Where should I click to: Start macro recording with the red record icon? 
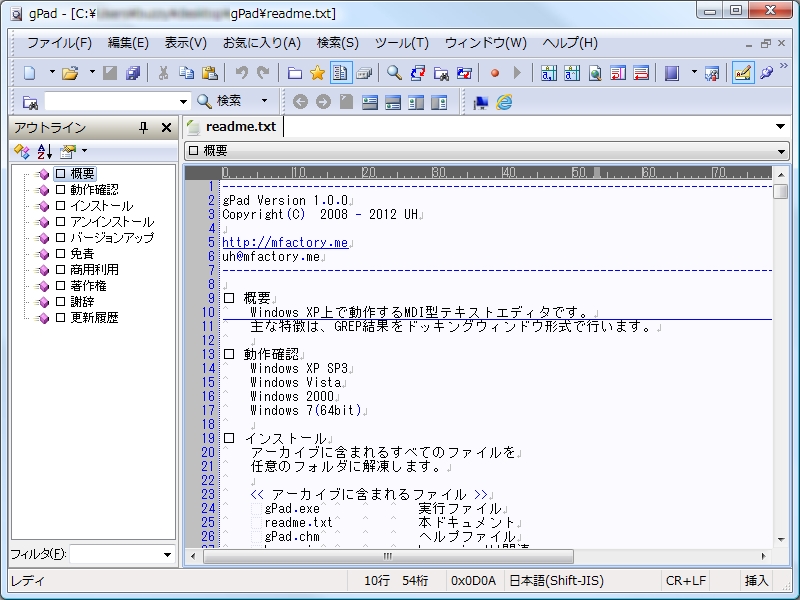(493, 72)
